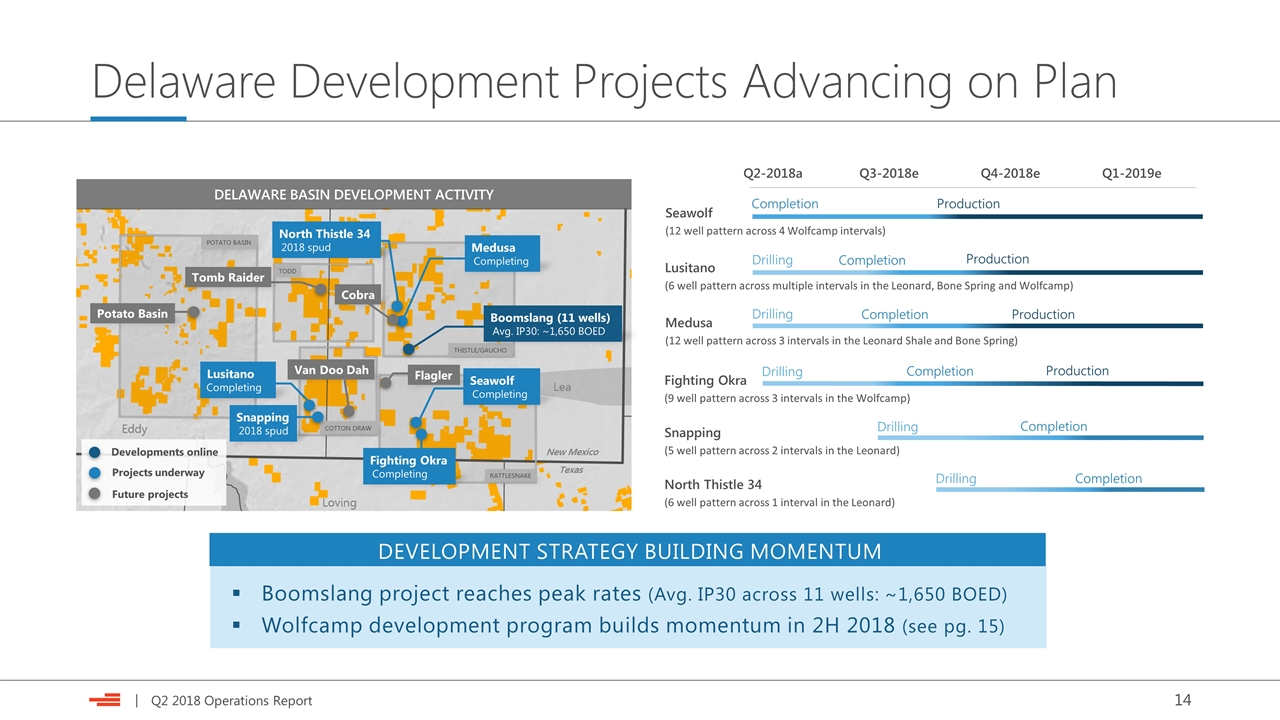1280x720 pixels.
Task: Click Lusitano row Drilling phase label
Action: click(772, 260)
